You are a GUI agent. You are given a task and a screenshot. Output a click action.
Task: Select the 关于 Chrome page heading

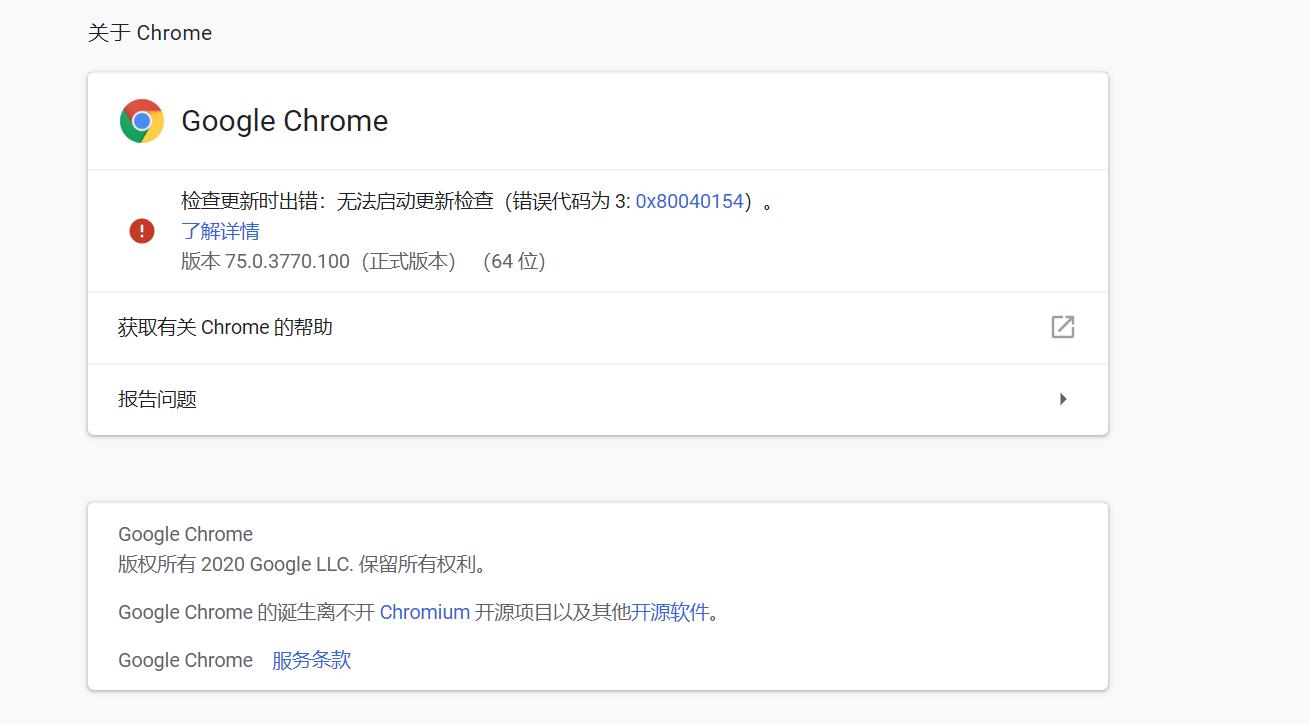pyautogui.click(x=150, y=32)
